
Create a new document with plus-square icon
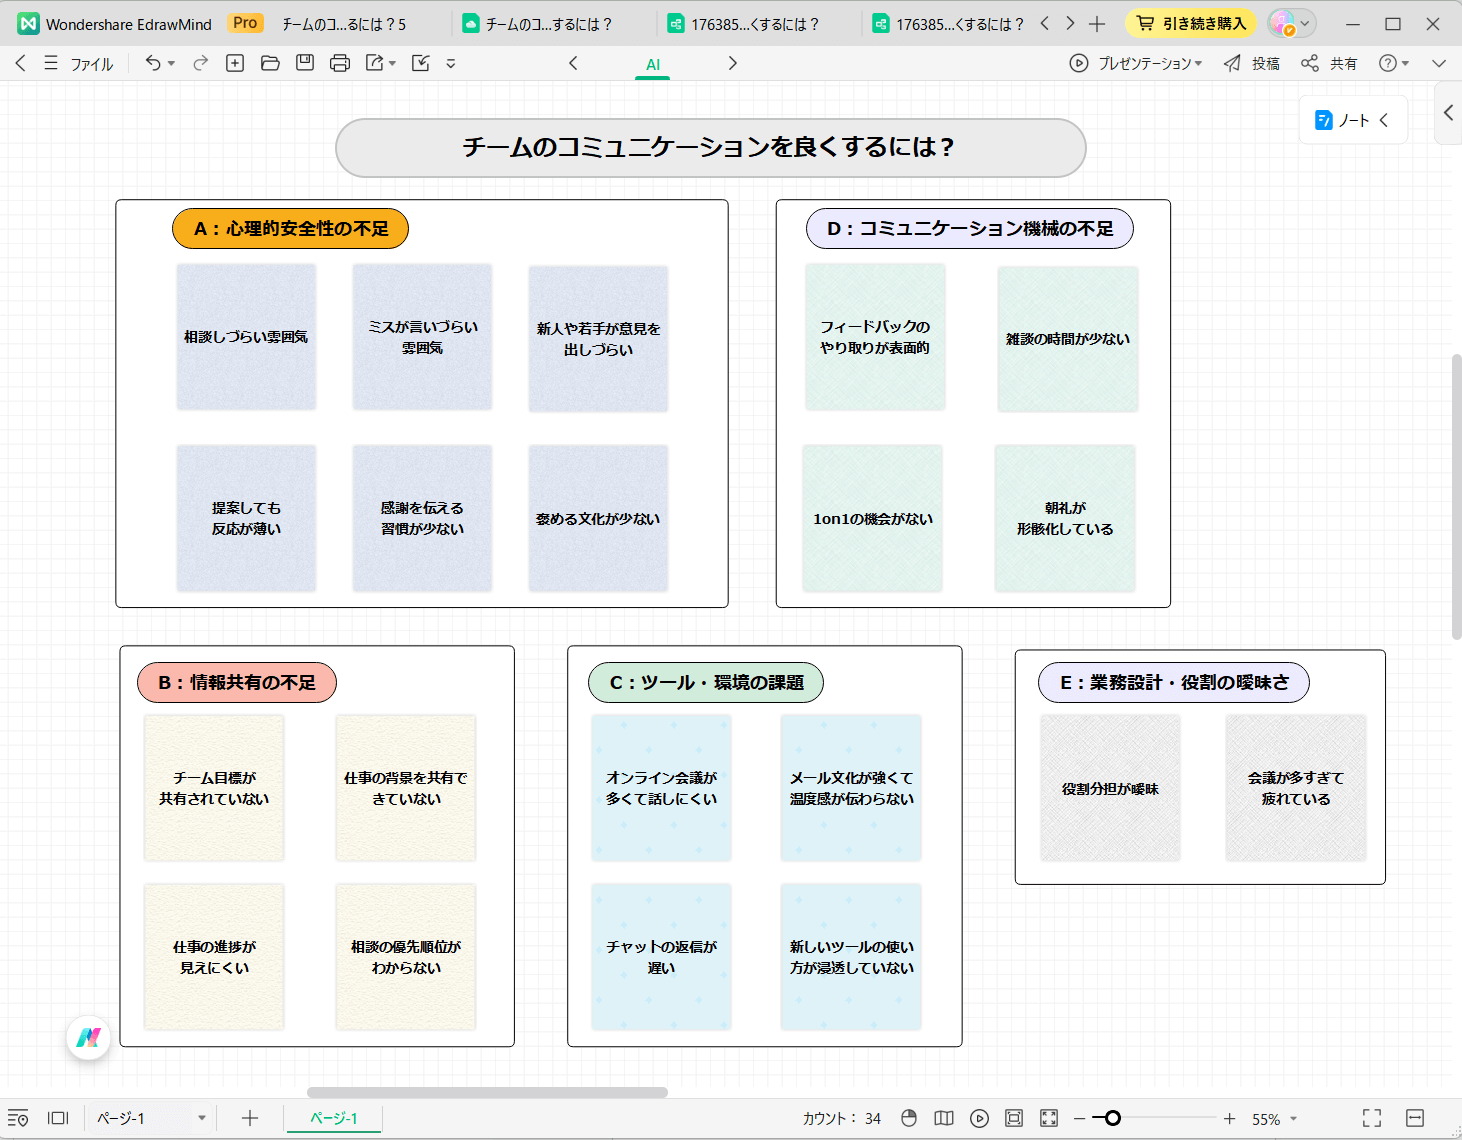235,63
